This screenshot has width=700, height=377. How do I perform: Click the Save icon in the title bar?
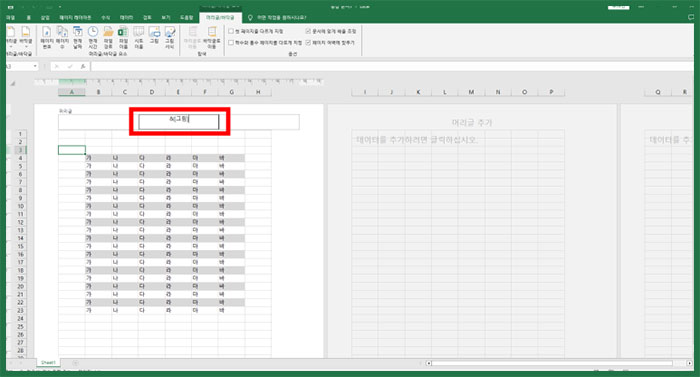coord(11,7)
